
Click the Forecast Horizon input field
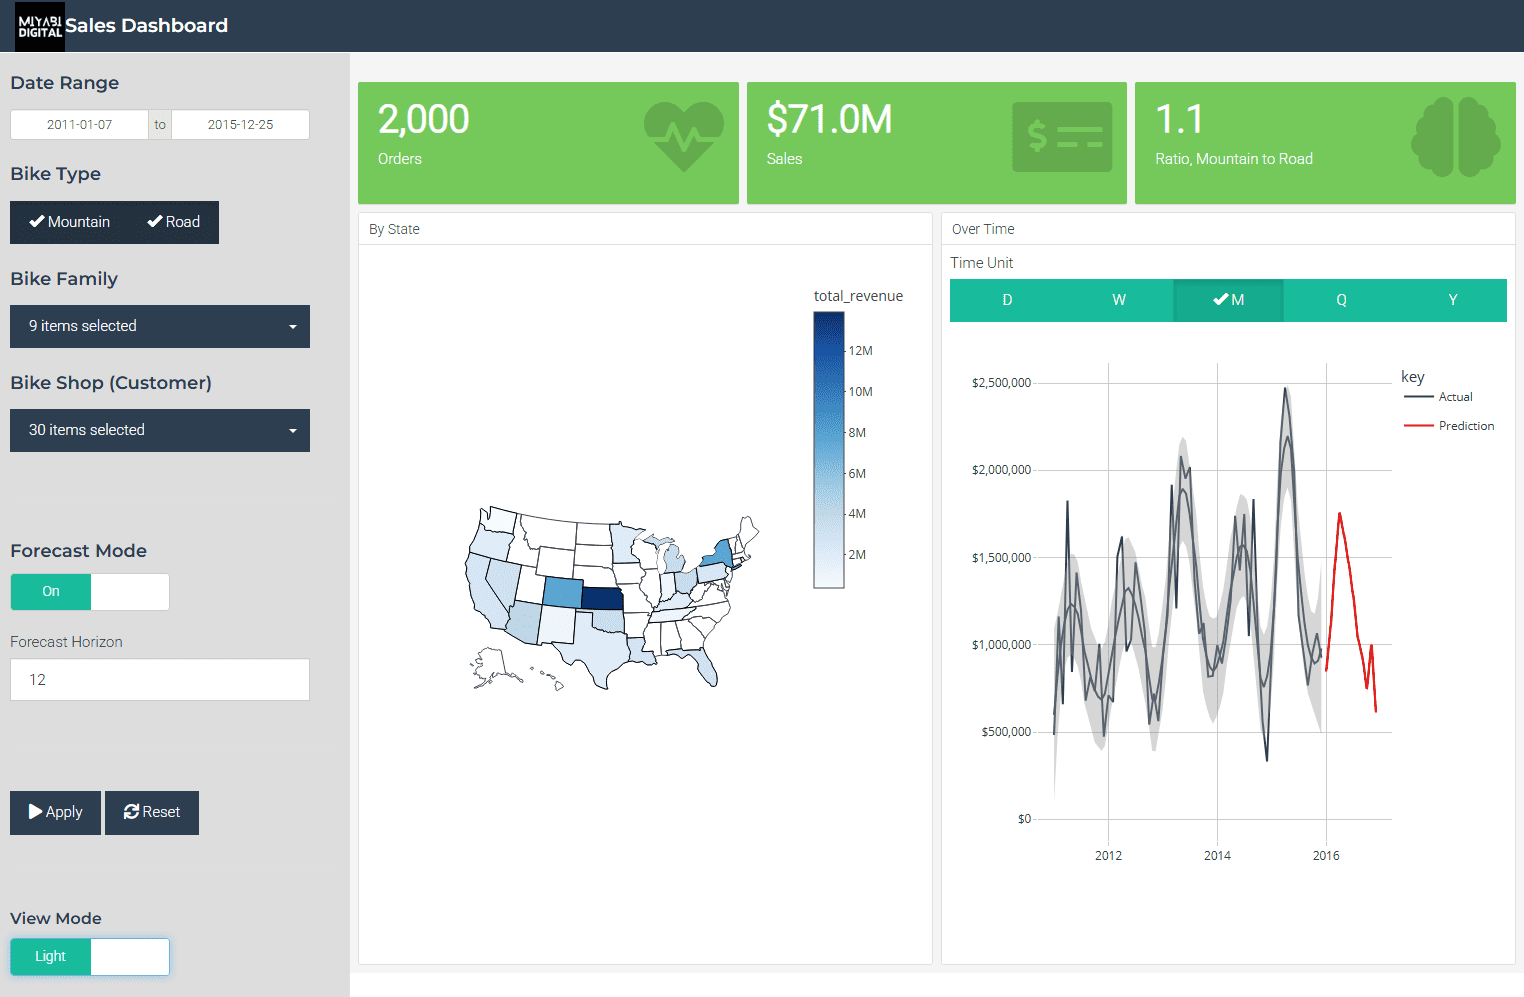(160, 680)
